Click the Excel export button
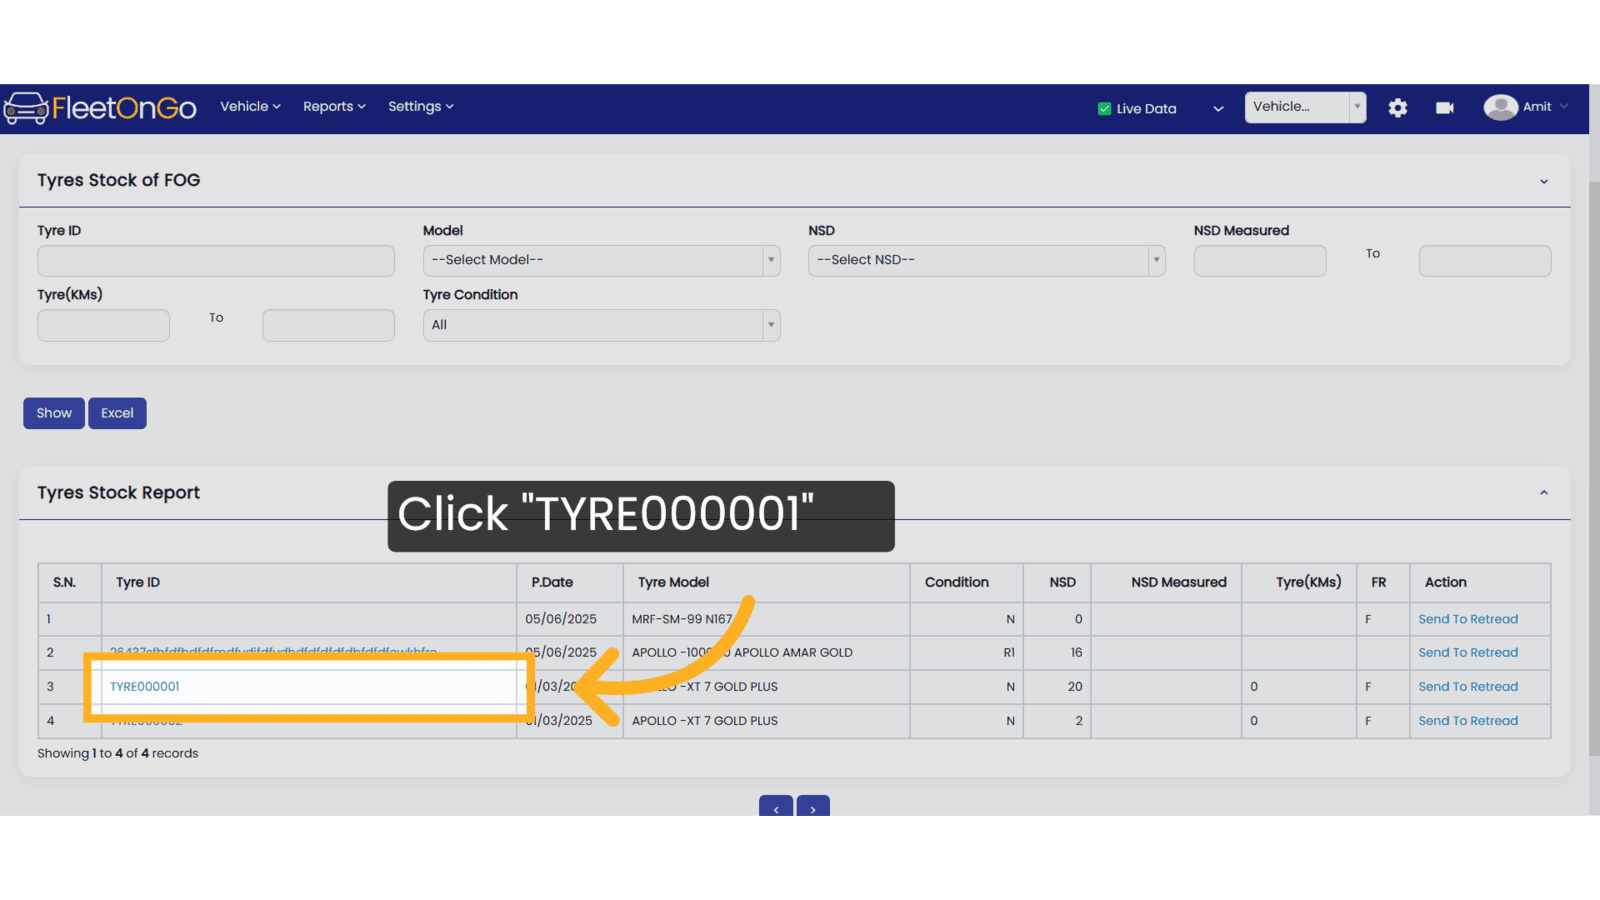 117,413
